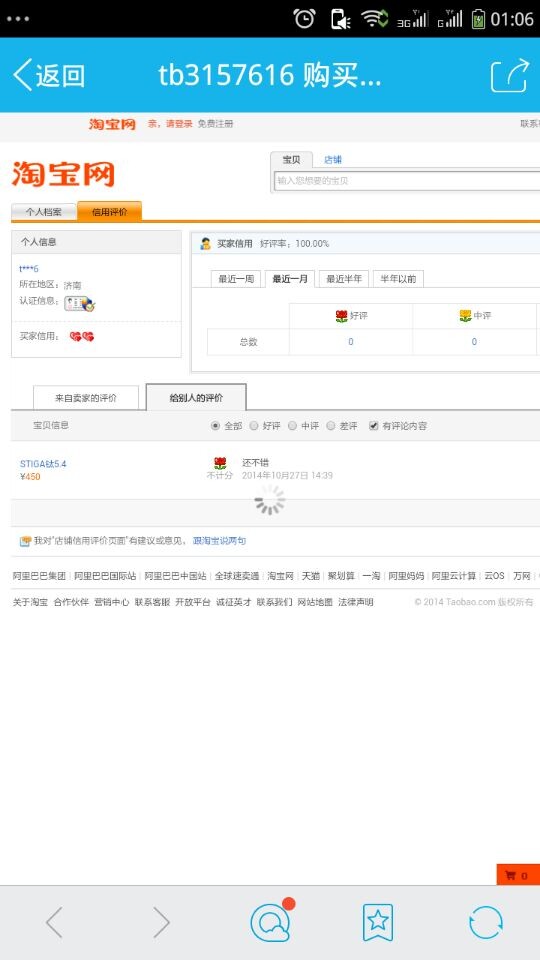
Task: Click the 跟淘宝说两句 link
Action: pyautogui.click(x=220, y=541)
